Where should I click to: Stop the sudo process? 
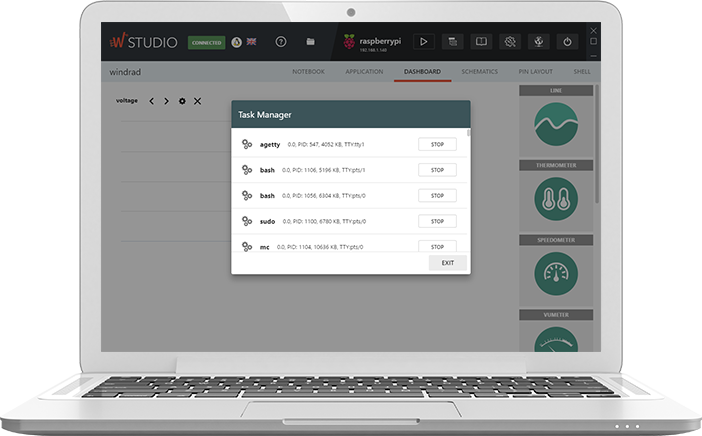pos(437,221)
